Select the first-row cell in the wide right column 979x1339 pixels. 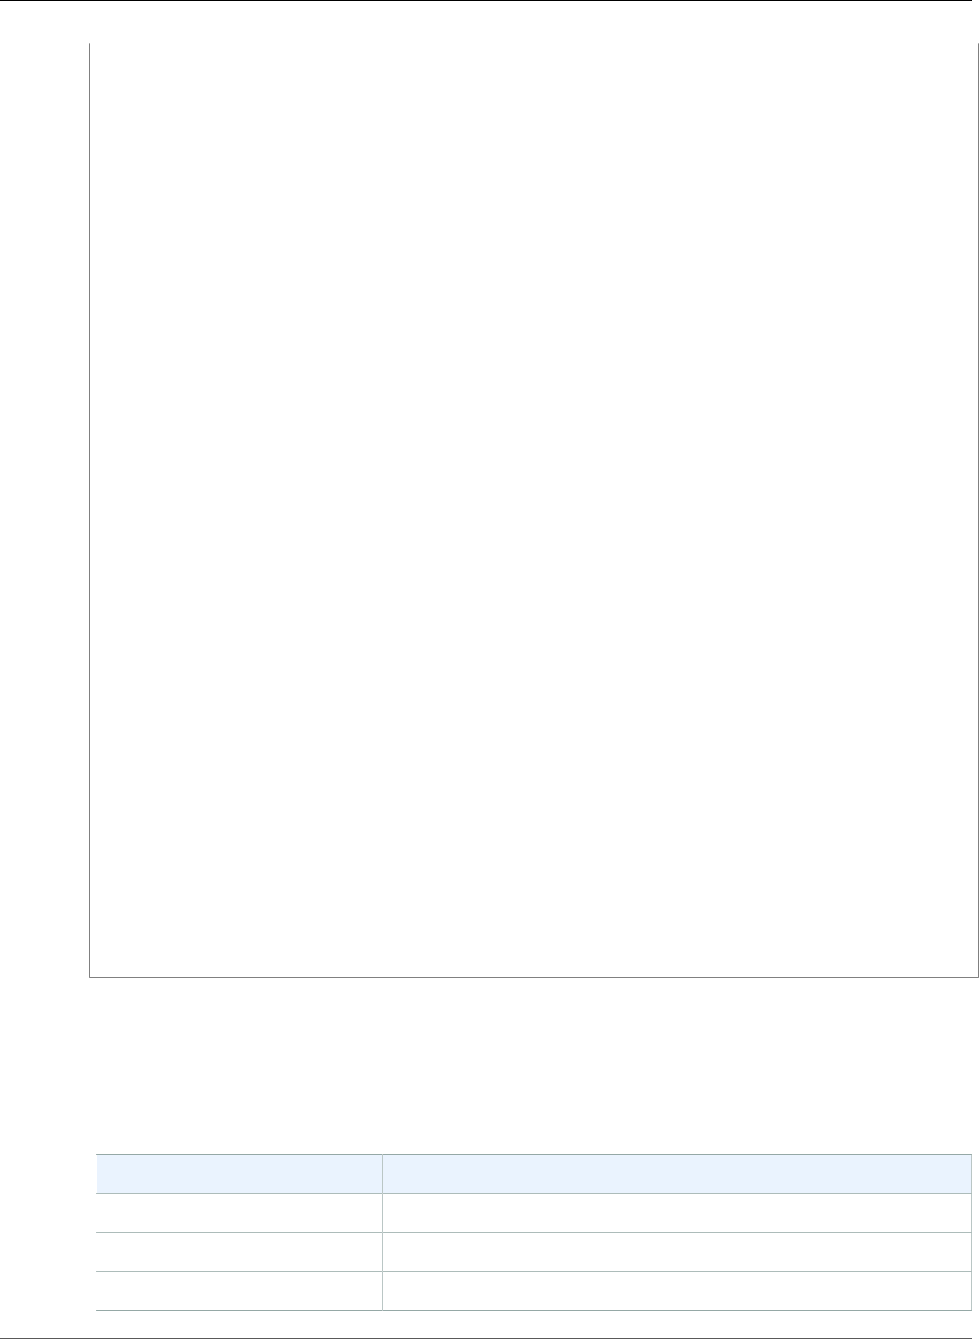click(677, 1207)
